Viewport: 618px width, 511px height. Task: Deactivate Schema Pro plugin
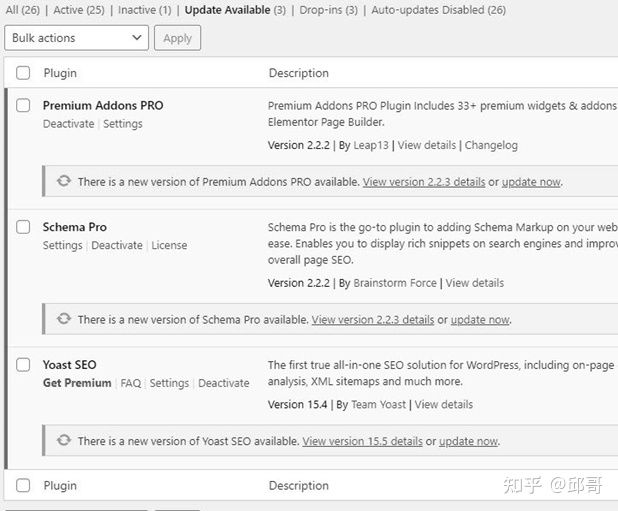click(x=117, y=245)
